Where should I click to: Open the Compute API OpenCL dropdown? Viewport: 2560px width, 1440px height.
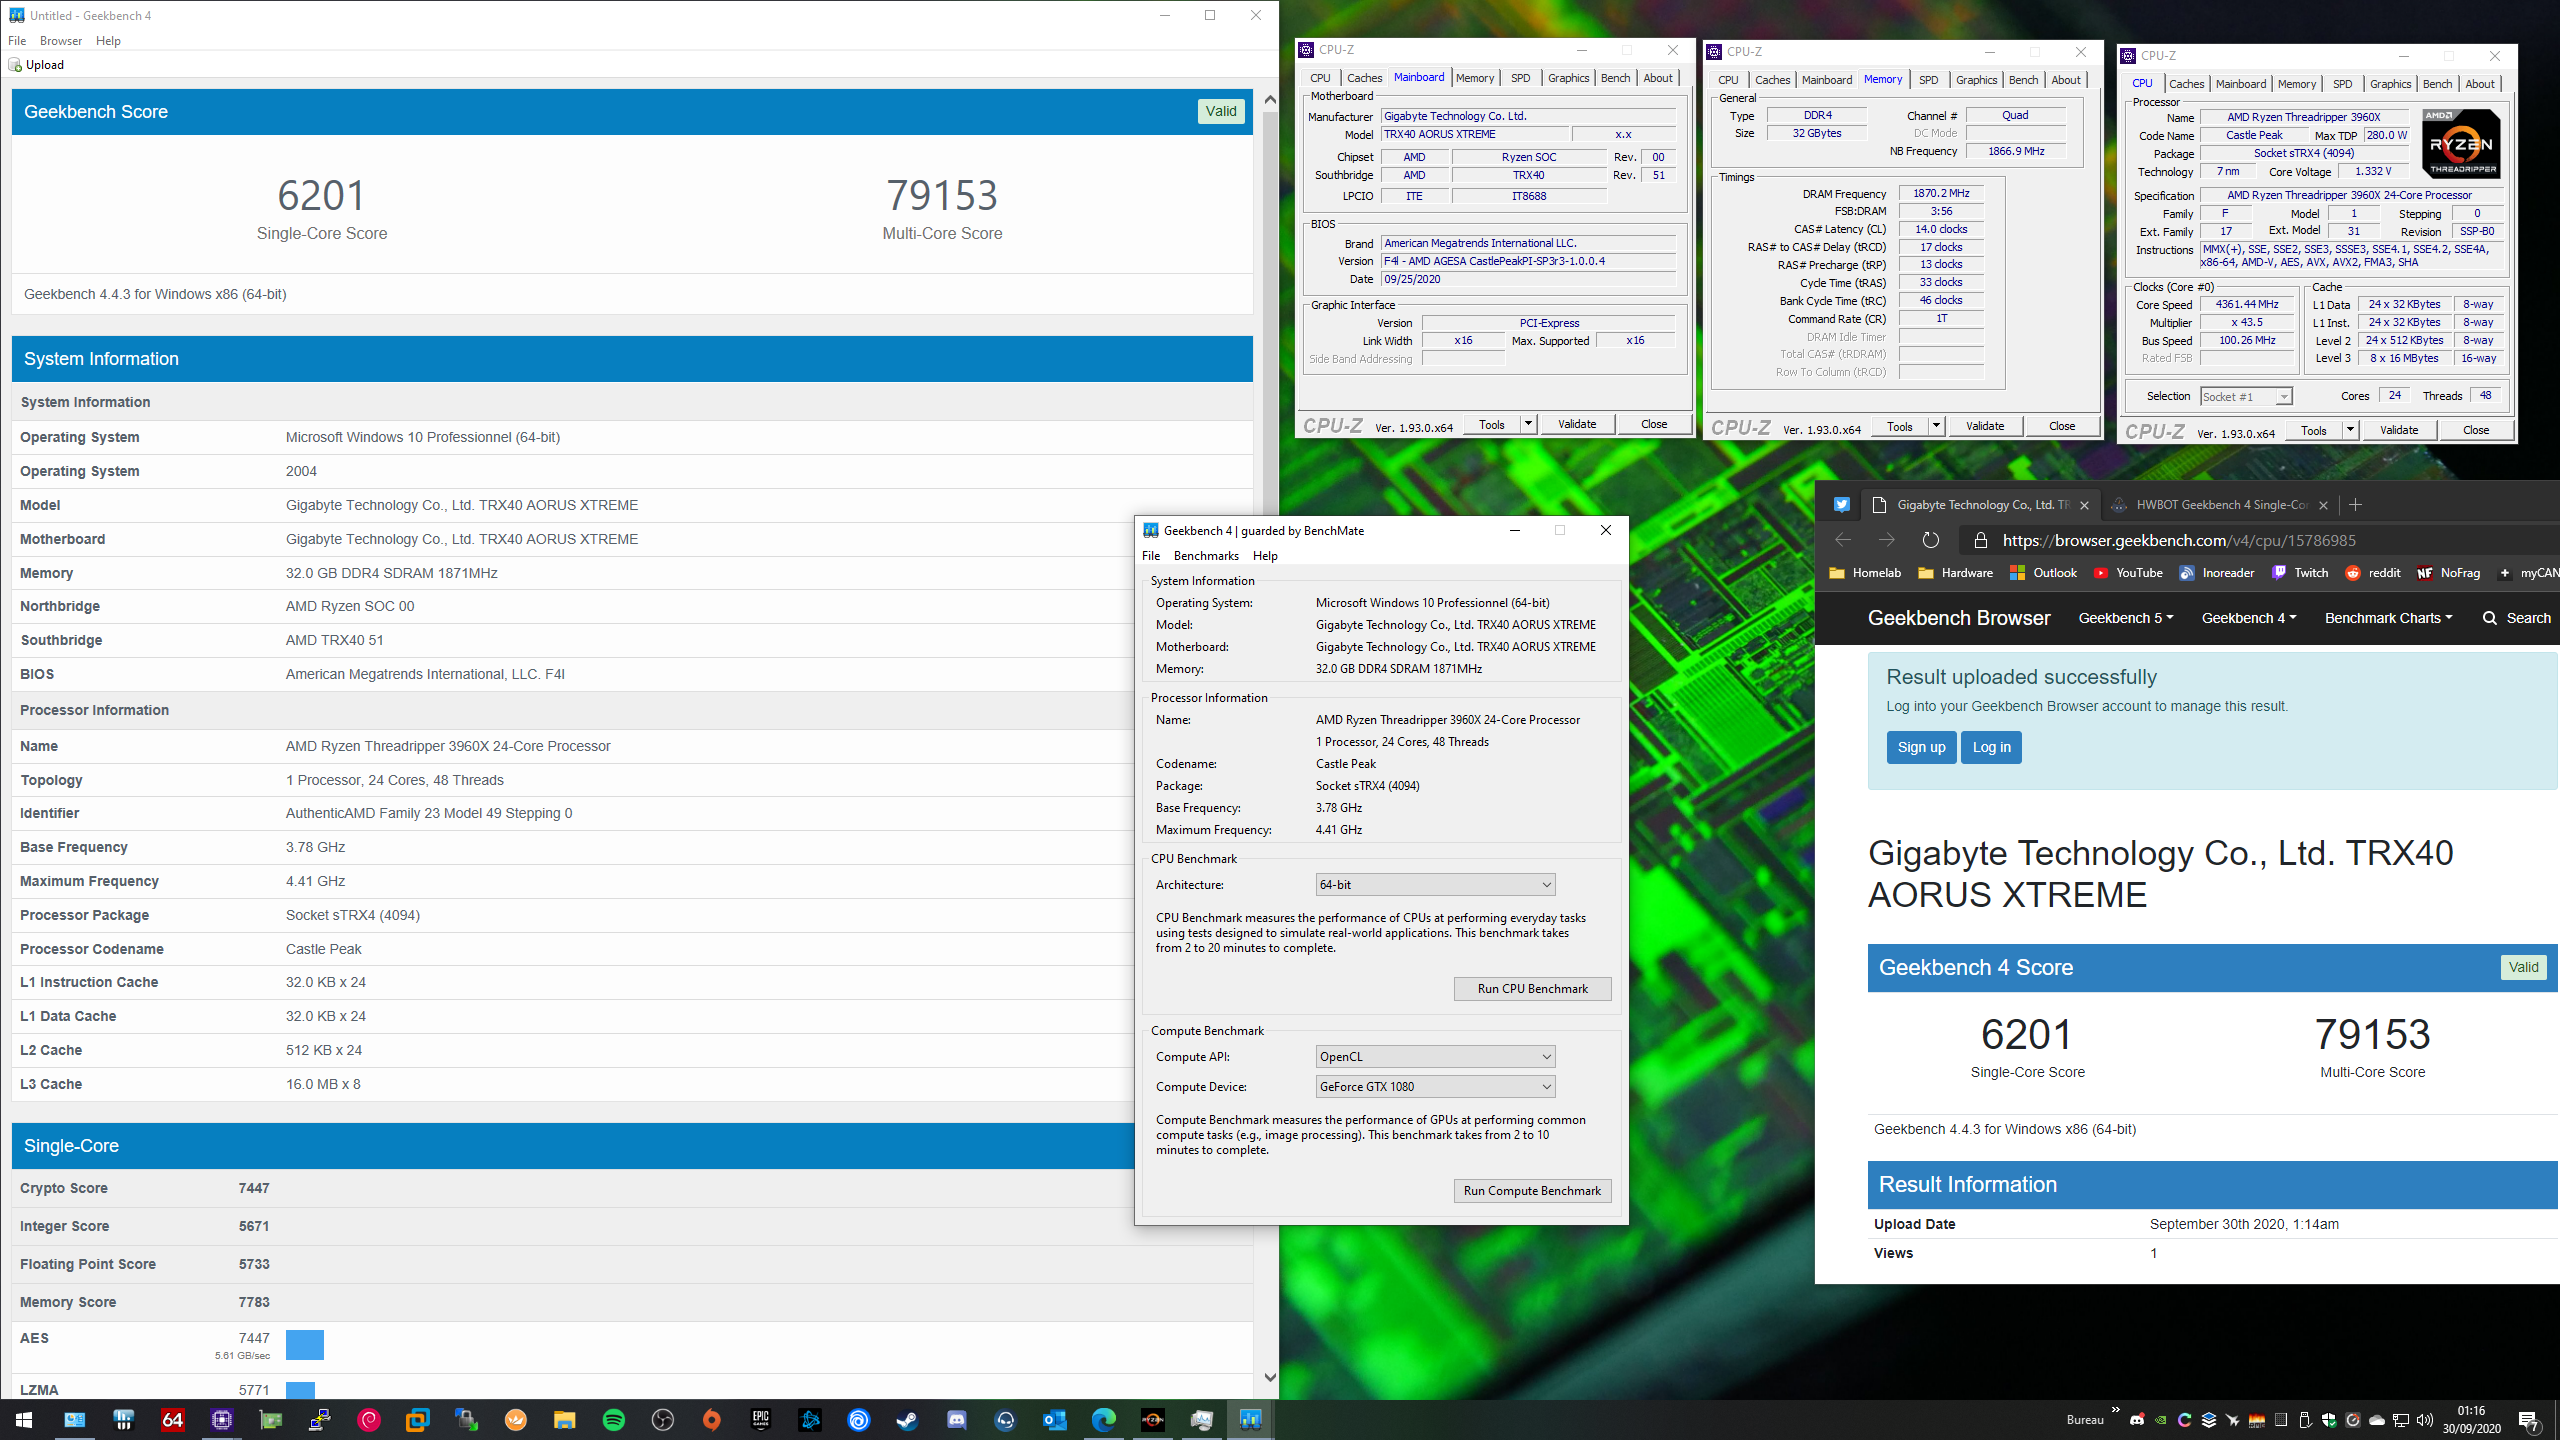1435,1057
